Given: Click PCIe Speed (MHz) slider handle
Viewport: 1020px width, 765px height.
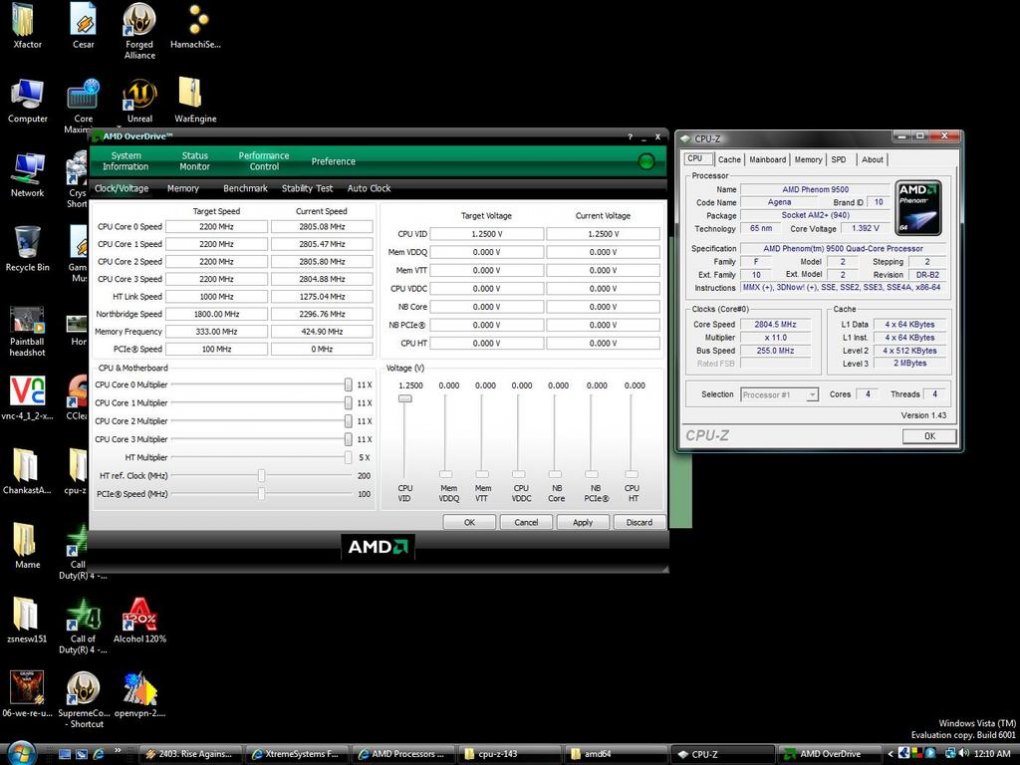Looking at the screenshot, I should click(x=262, y=494).
